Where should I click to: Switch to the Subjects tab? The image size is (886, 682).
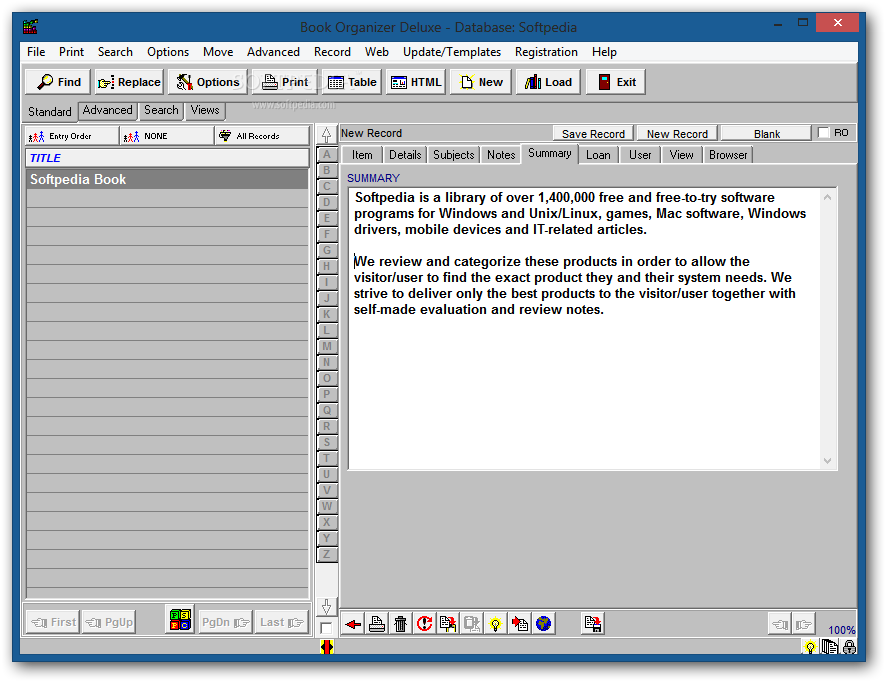pos(453,155)
